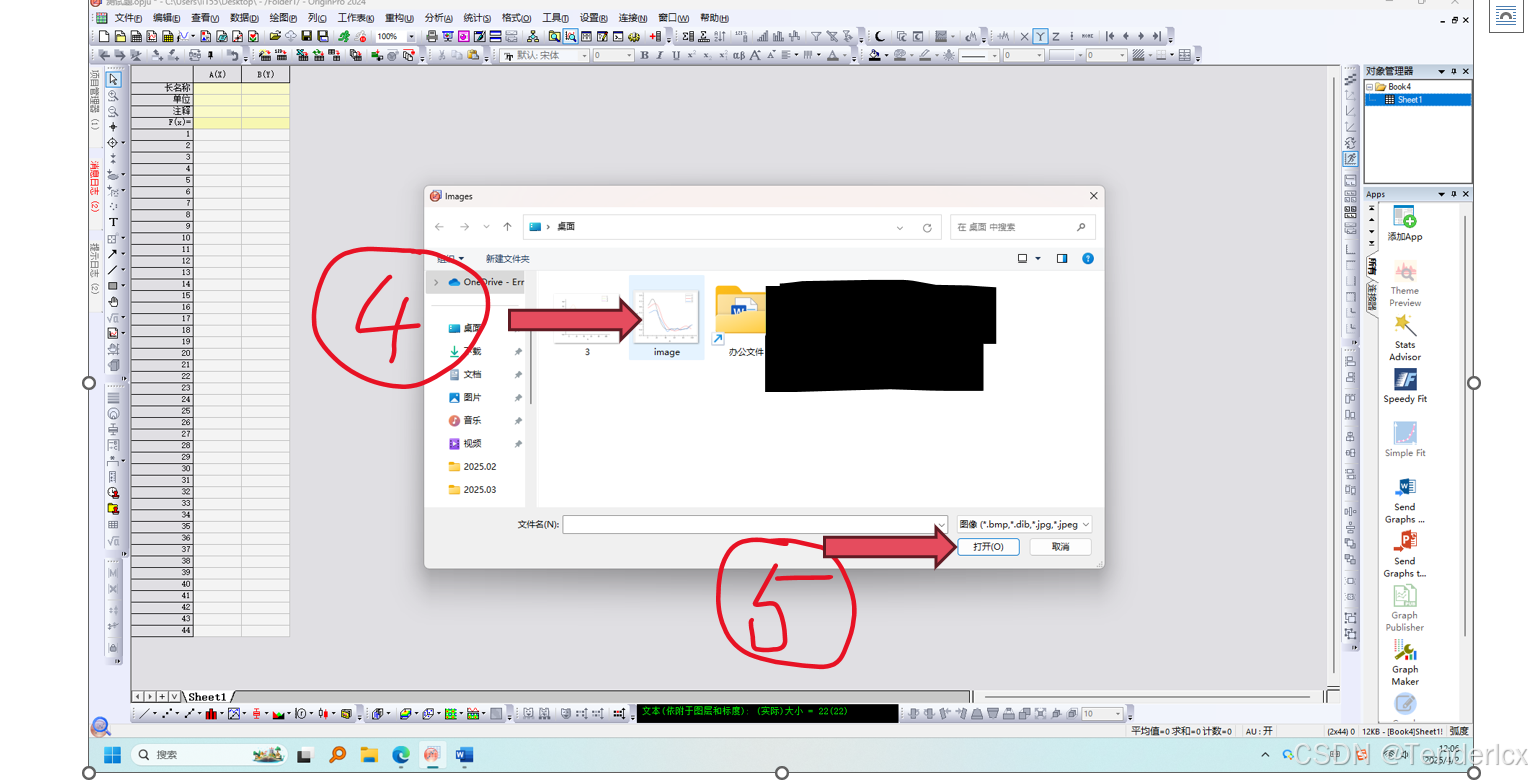This screenshot has height=781, width=1532.
Task: Open the 文件(F) menu
Action: tap(128, 18)
